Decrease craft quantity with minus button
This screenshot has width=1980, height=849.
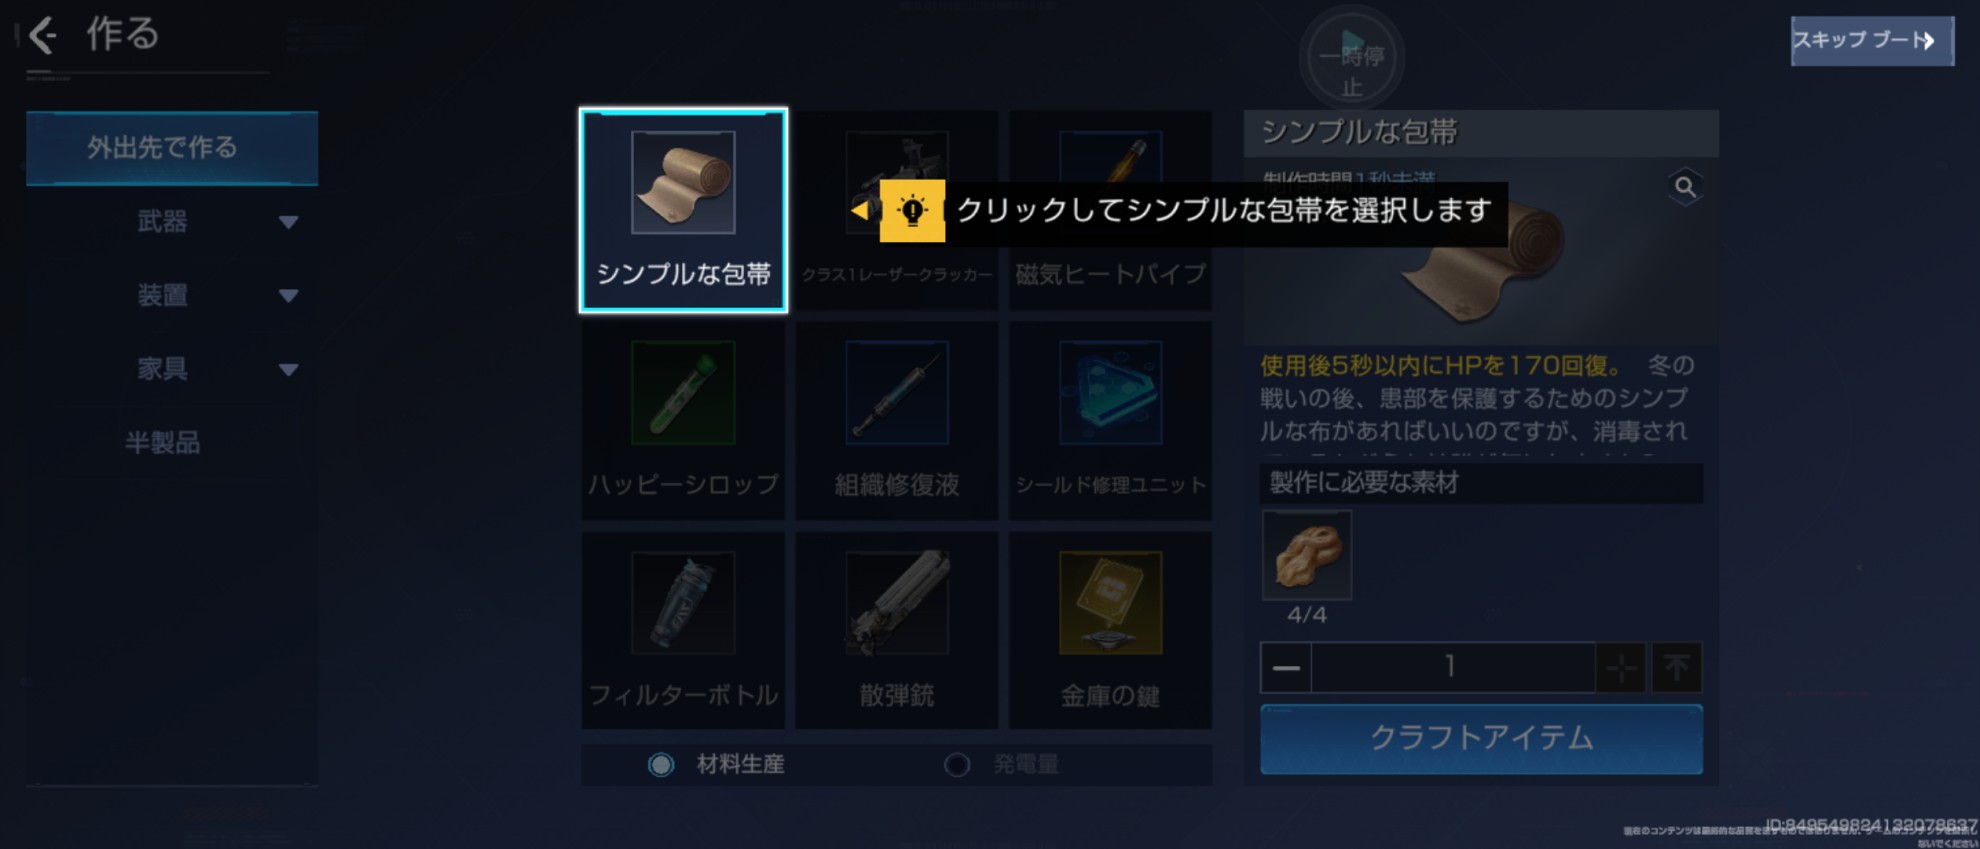[1286, 667]
